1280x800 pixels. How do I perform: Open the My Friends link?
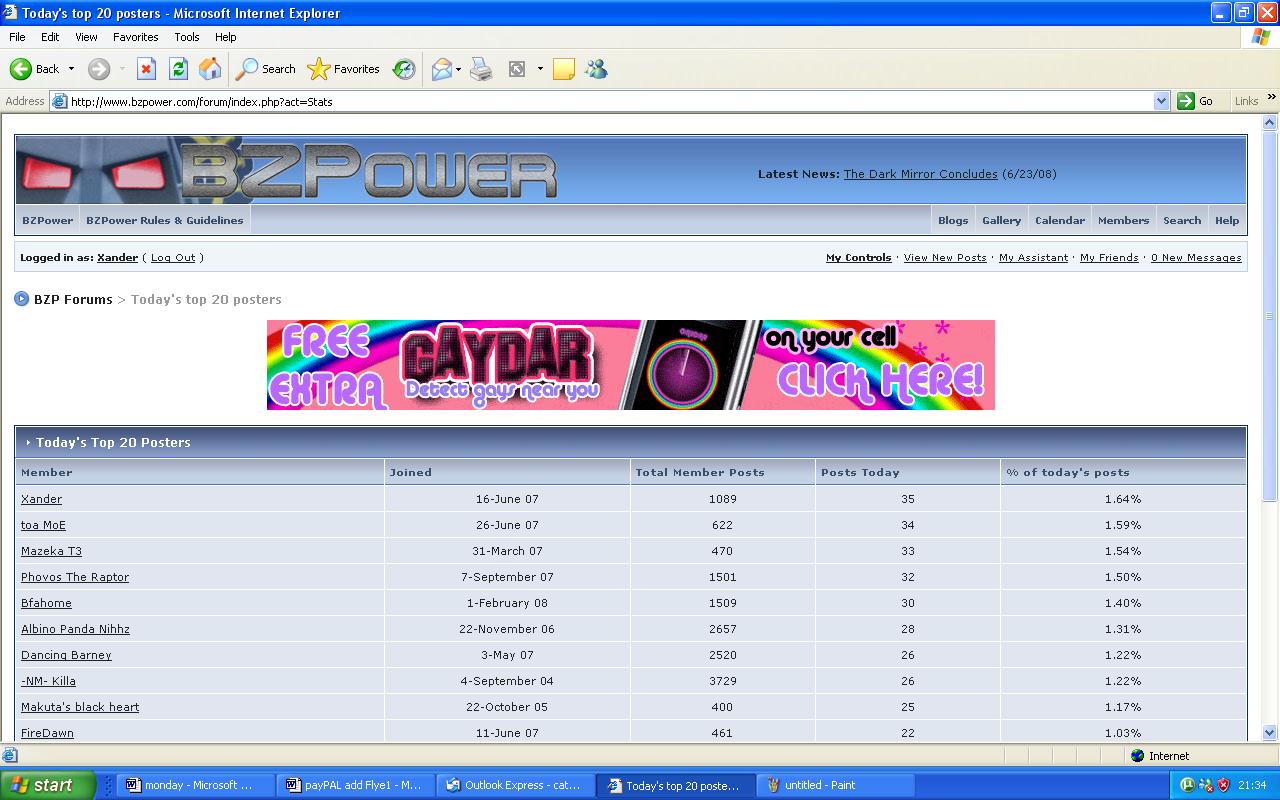(1109, 257)
